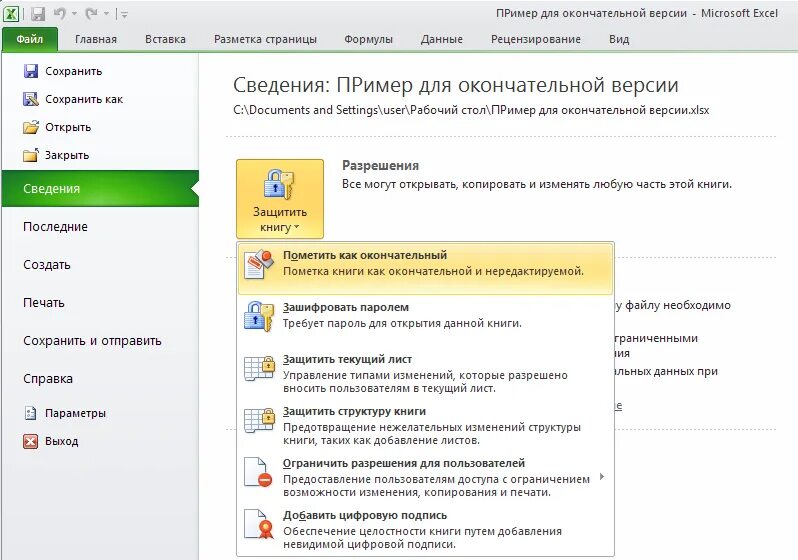Click the Защитить текущий лист sheet icon
Viewport: 798px width, 560px height.
tap(259, 368)
